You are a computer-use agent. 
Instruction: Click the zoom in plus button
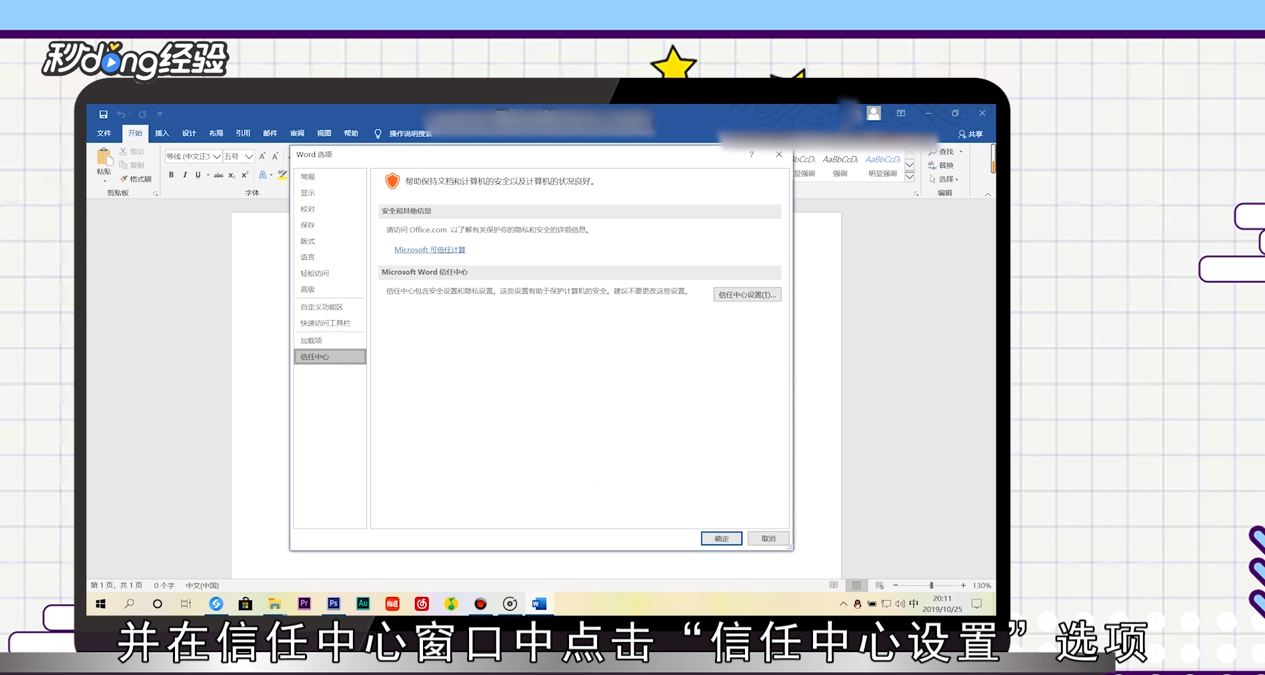point(963,586)
